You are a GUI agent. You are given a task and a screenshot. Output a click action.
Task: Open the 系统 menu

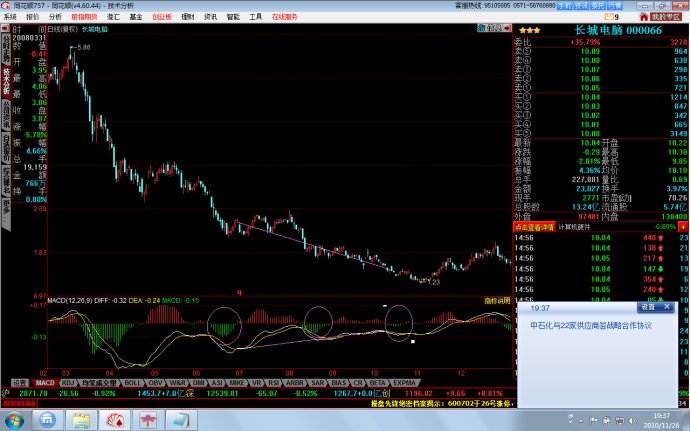coord(10,17)
